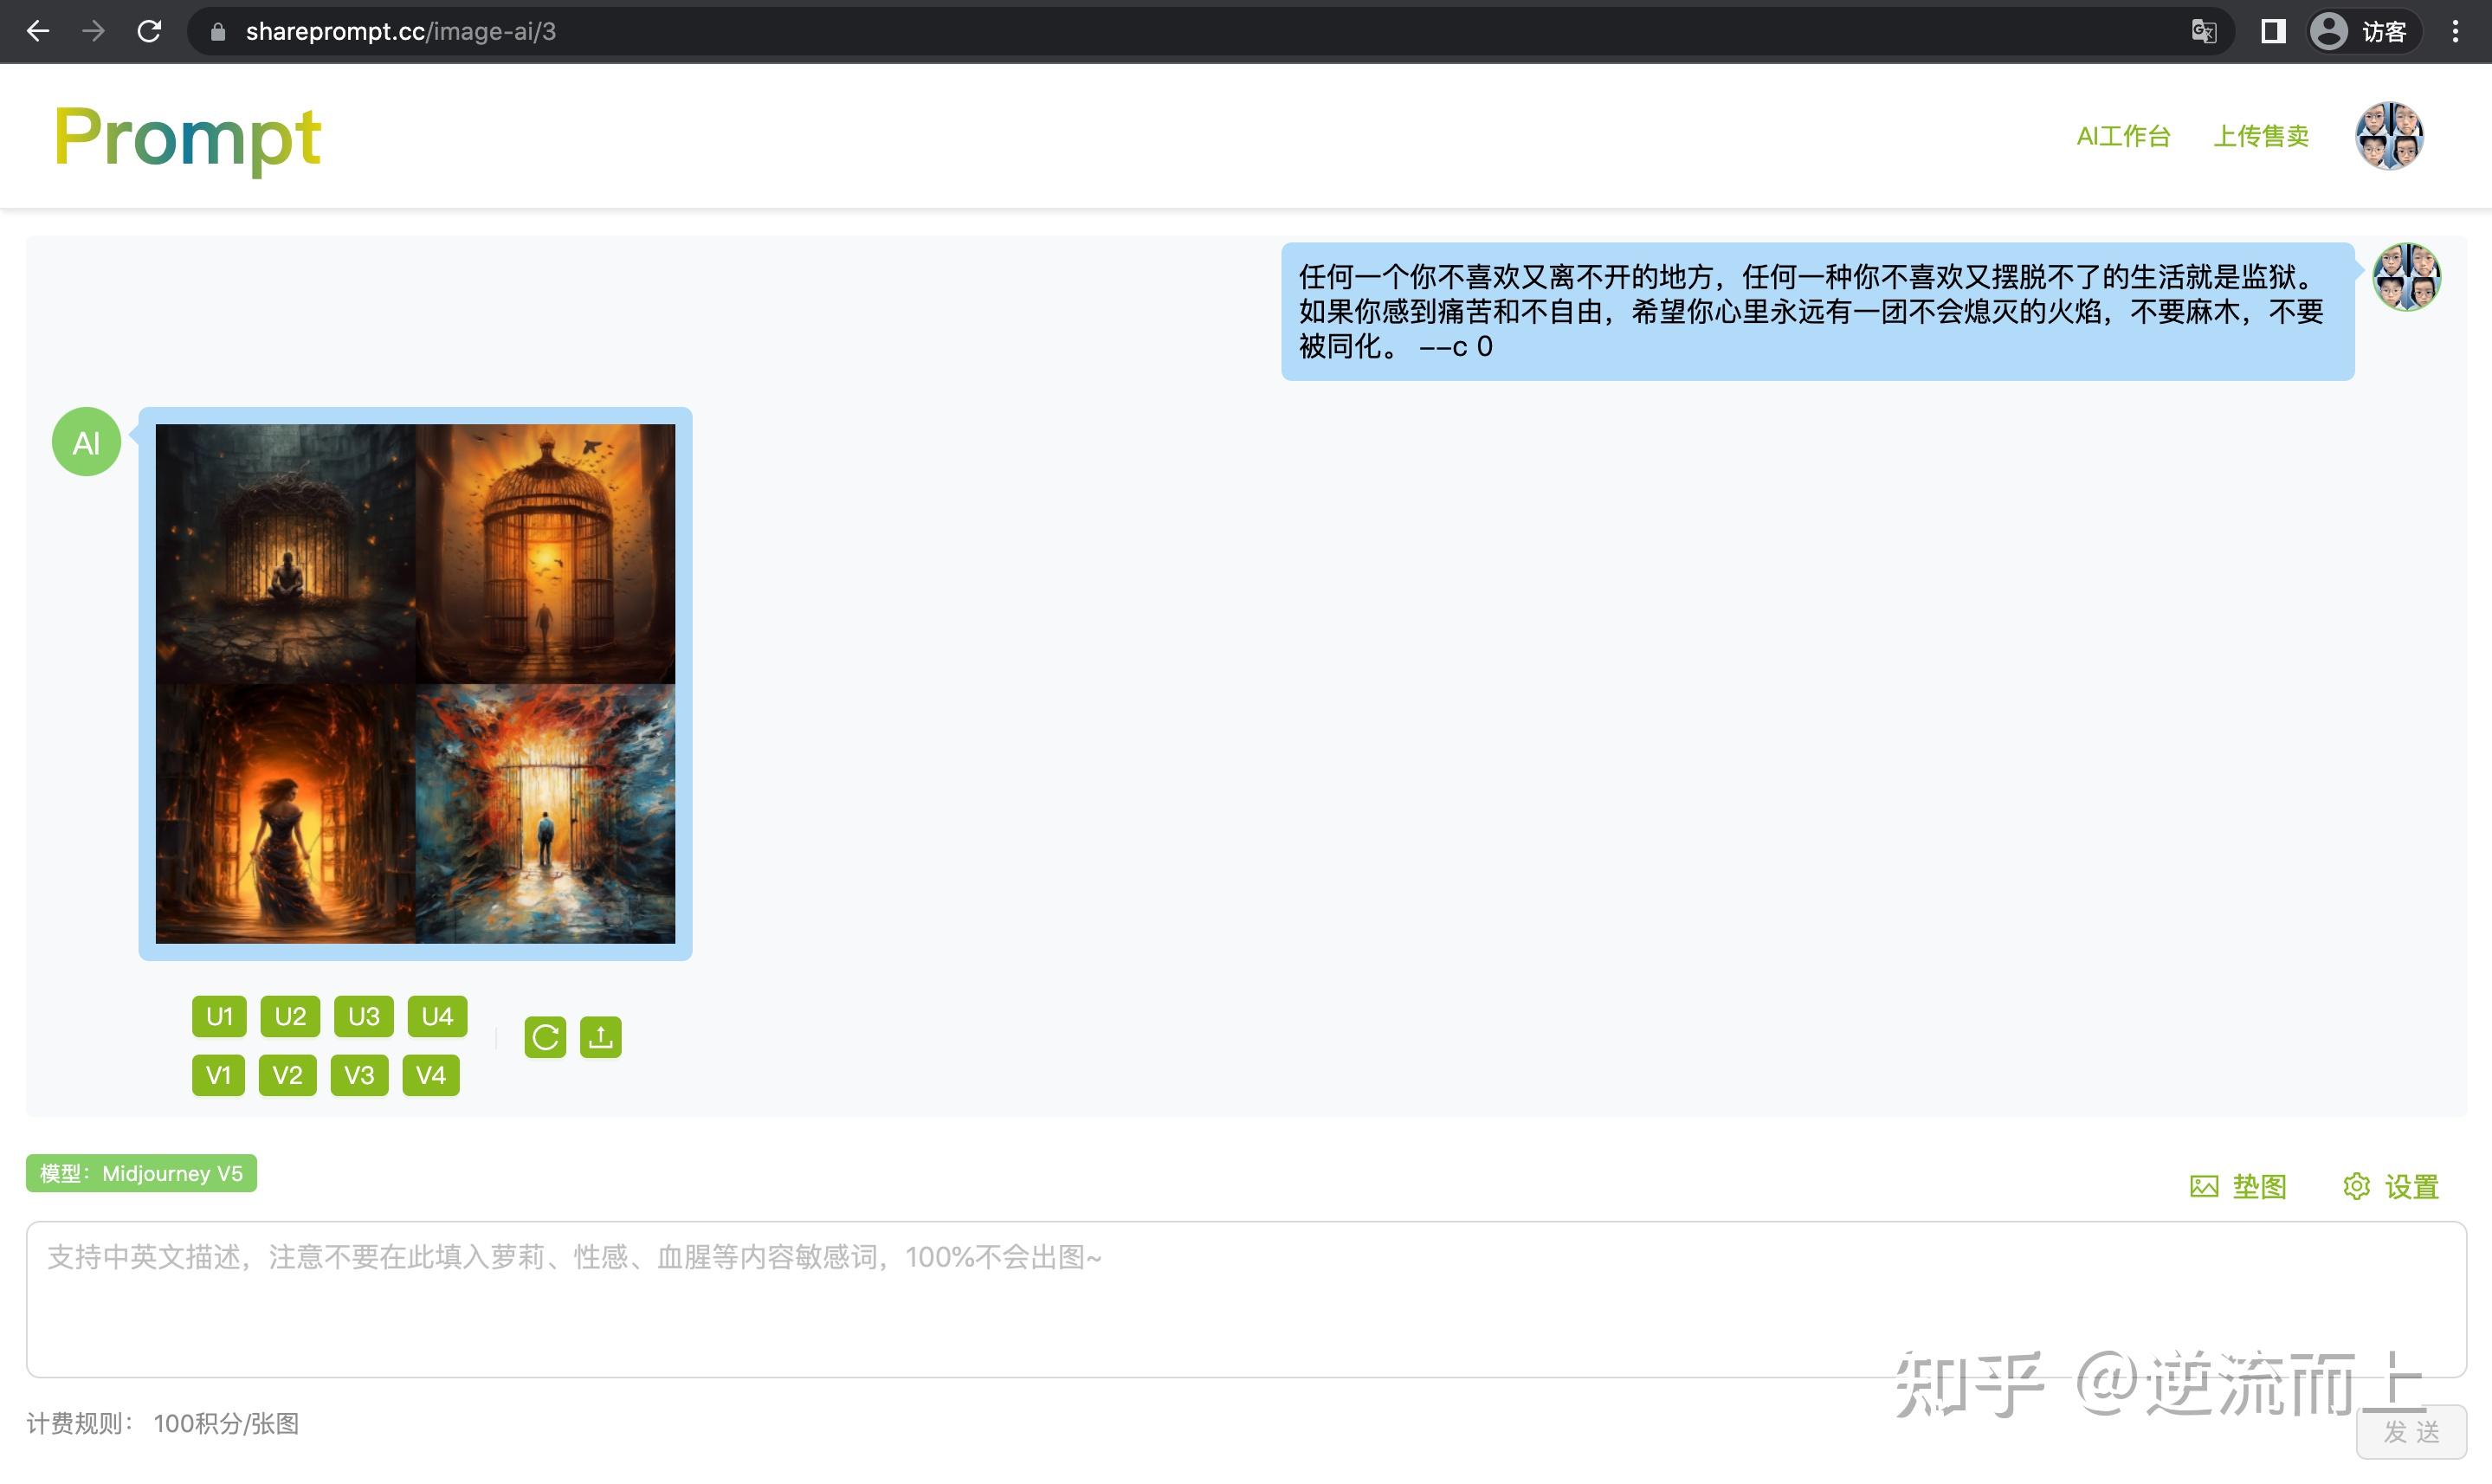Open the AI工作台 nav link
This screenshot has height=1484, width=2492.
pyautogui.click(x=2123, y=136)
